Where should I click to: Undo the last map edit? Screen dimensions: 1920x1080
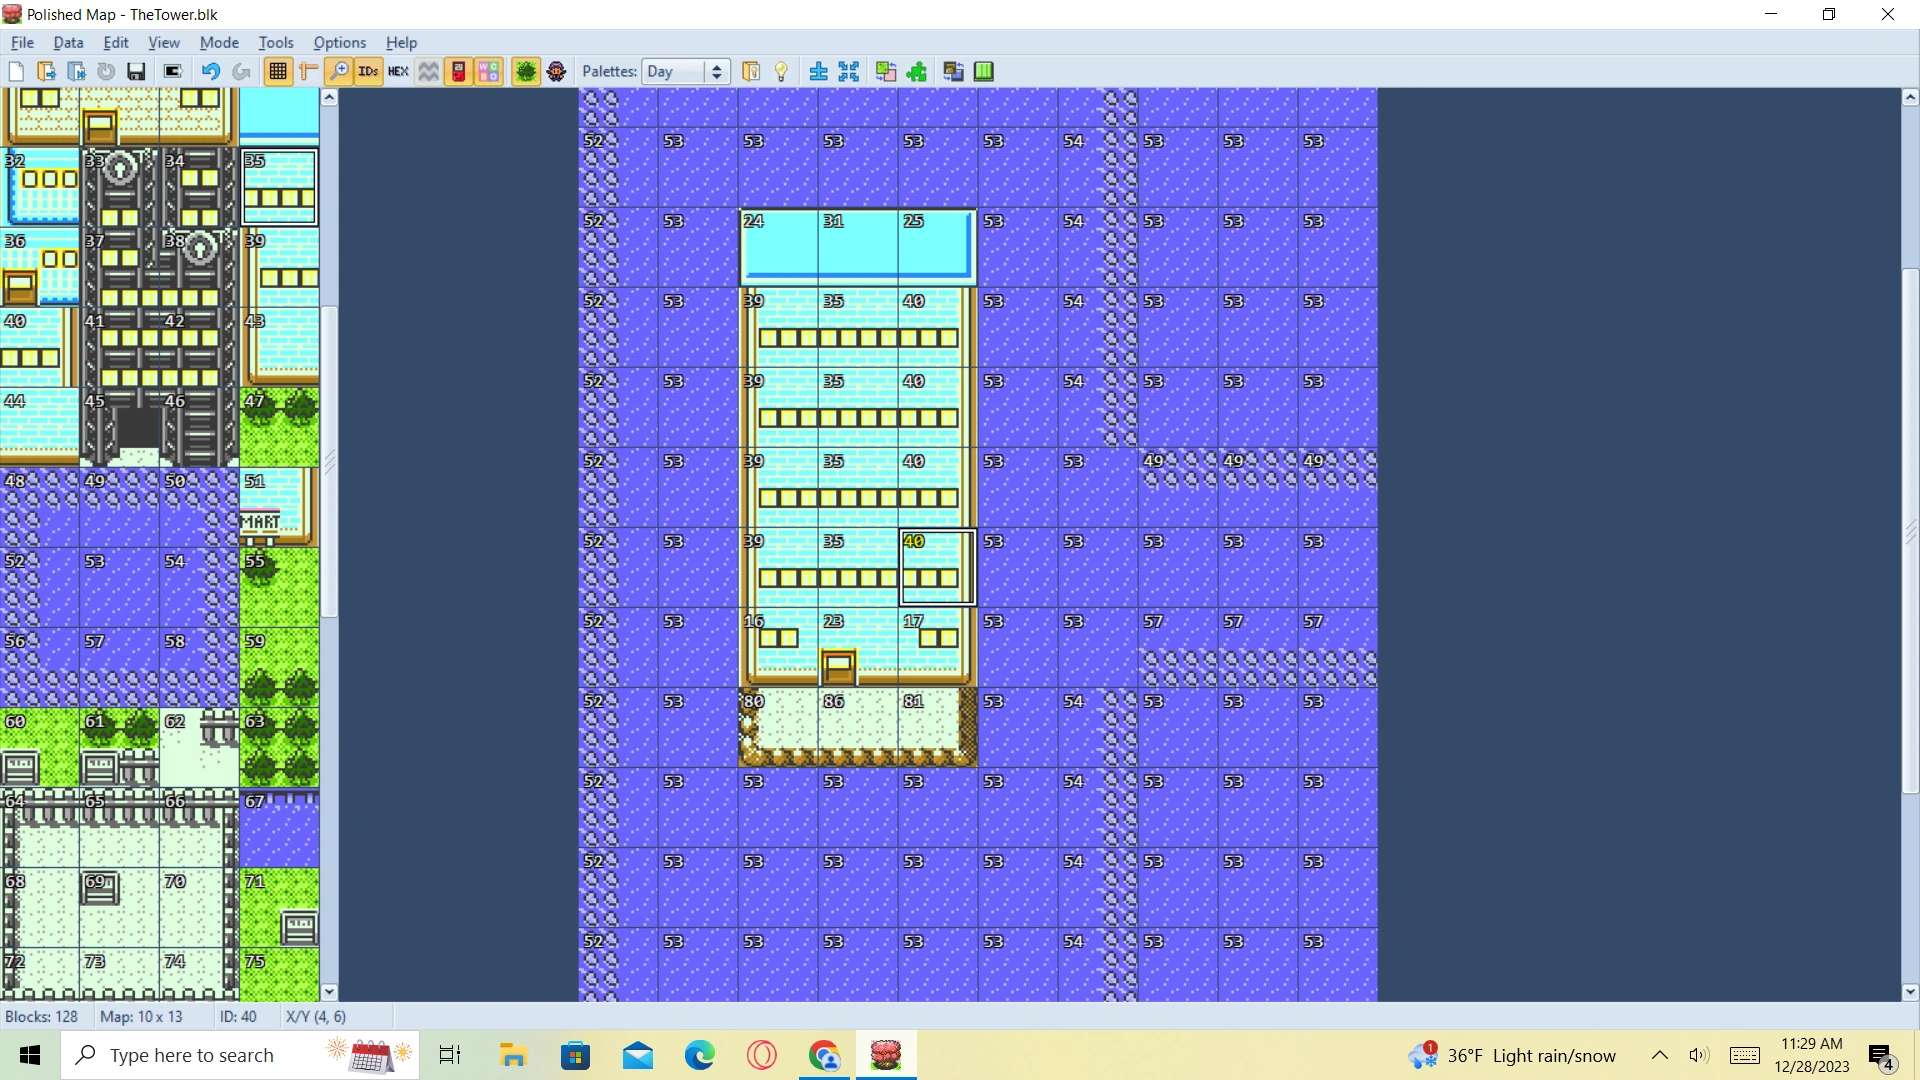(209, 71)
